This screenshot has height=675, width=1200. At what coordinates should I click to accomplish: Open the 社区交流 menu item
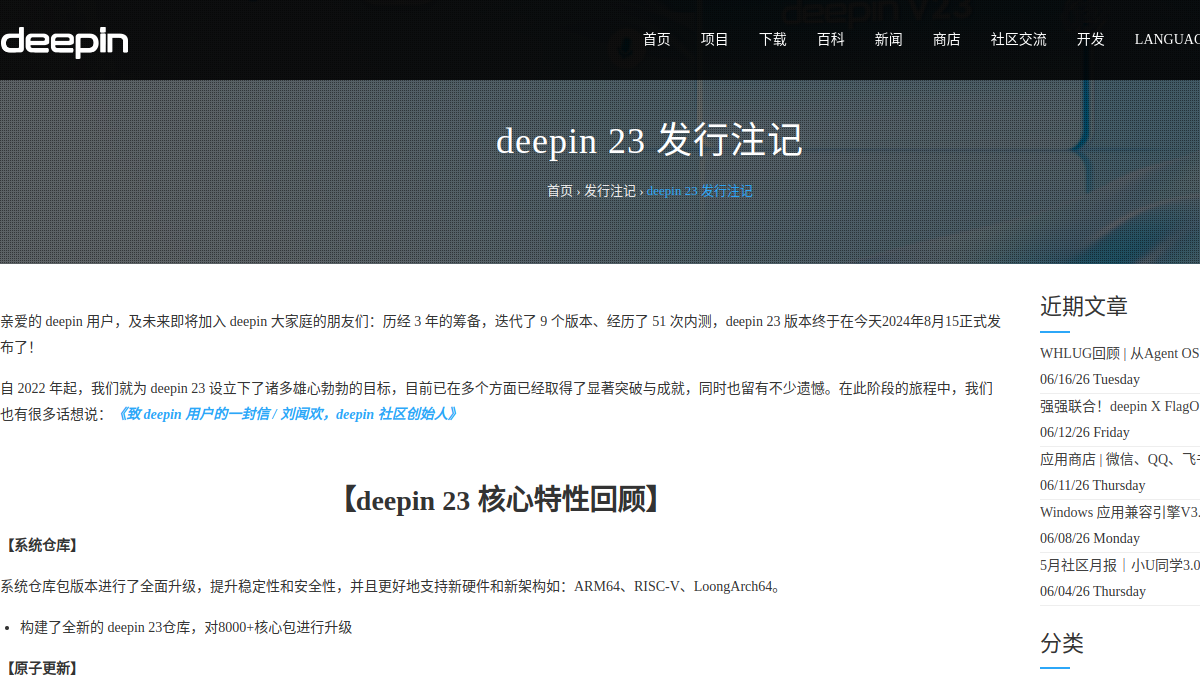[x=1019, y=40]
